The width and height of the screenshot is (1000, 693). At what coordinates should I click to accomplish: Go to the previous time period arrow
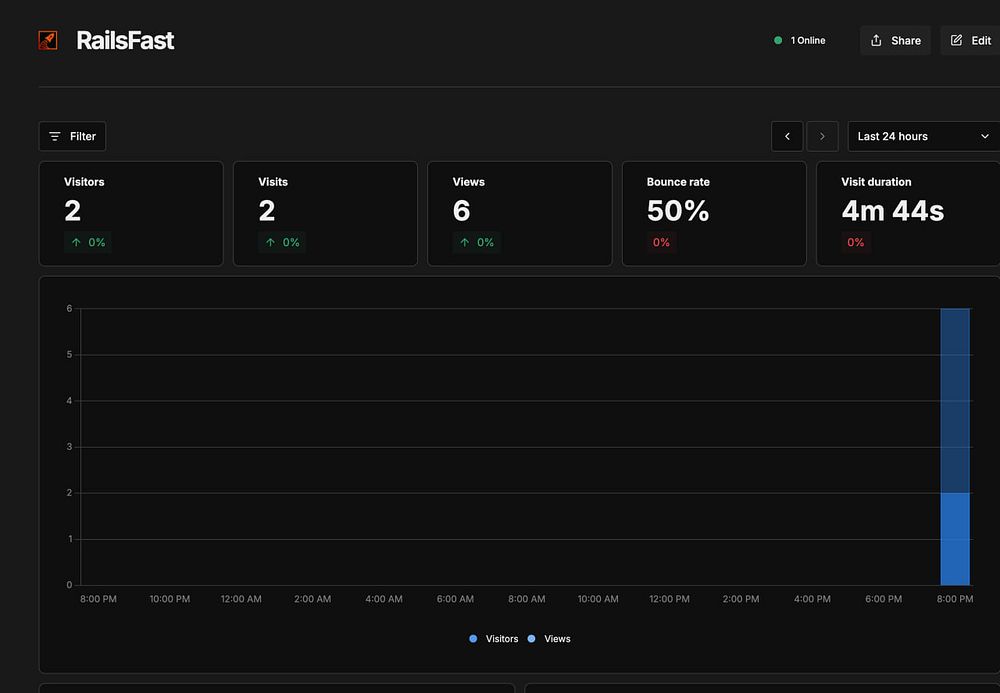coord(787,136)
